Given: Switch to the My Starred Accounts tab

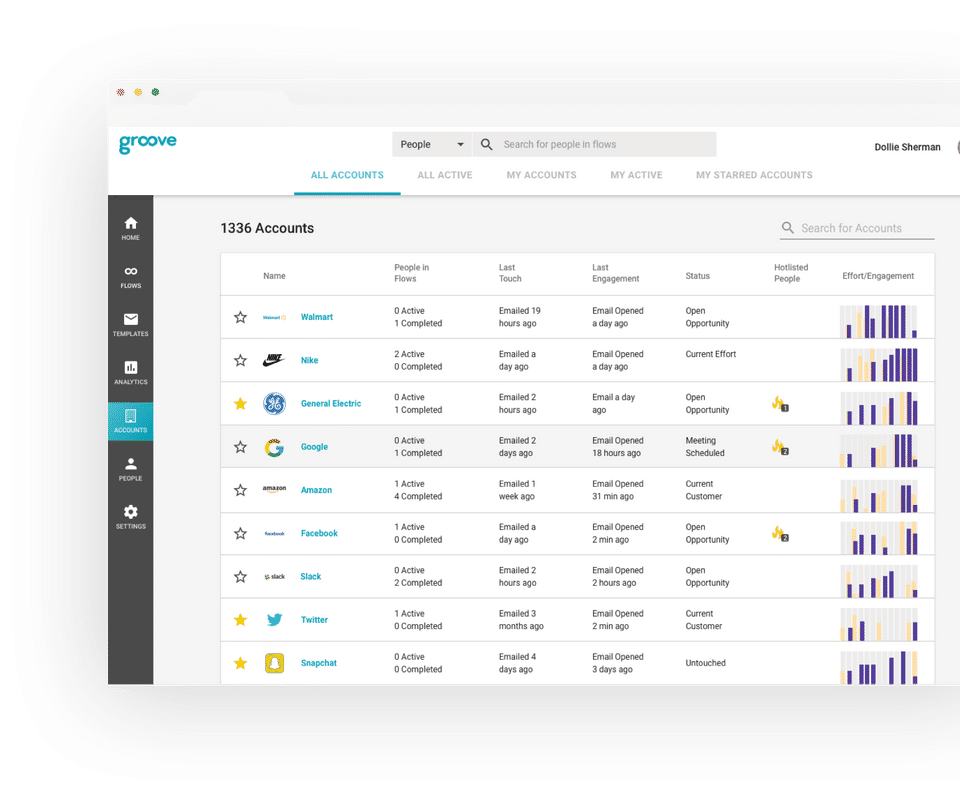Looking at the screenshot, I should tap(754, 175).
